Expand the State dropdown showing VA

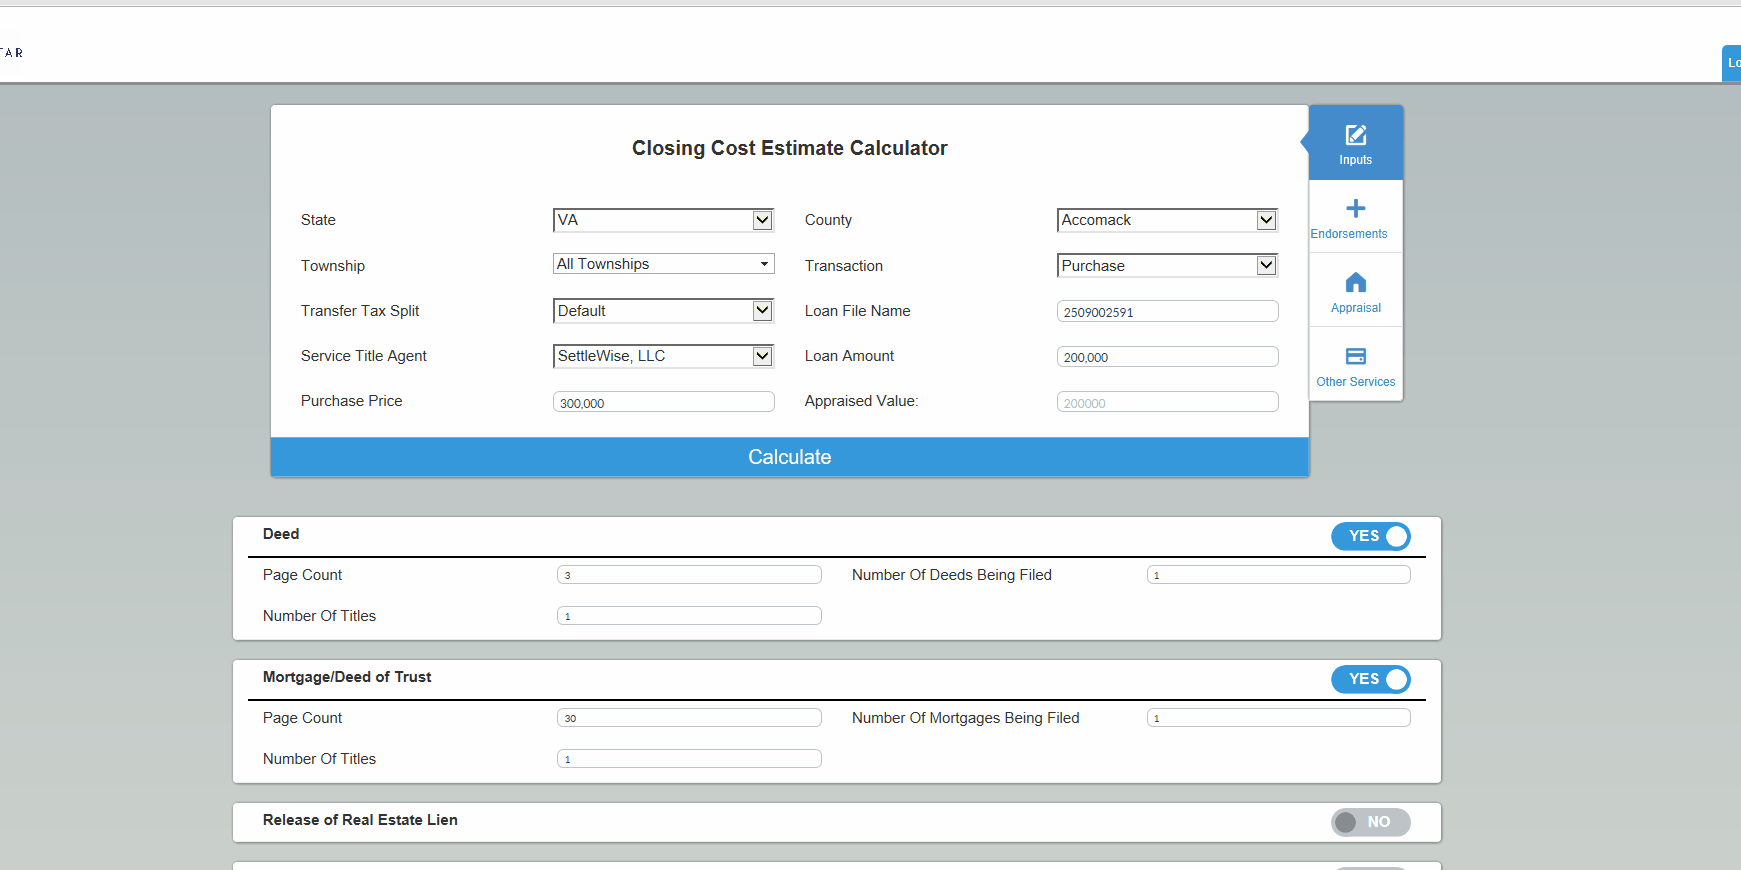click(x=664, y=220)
